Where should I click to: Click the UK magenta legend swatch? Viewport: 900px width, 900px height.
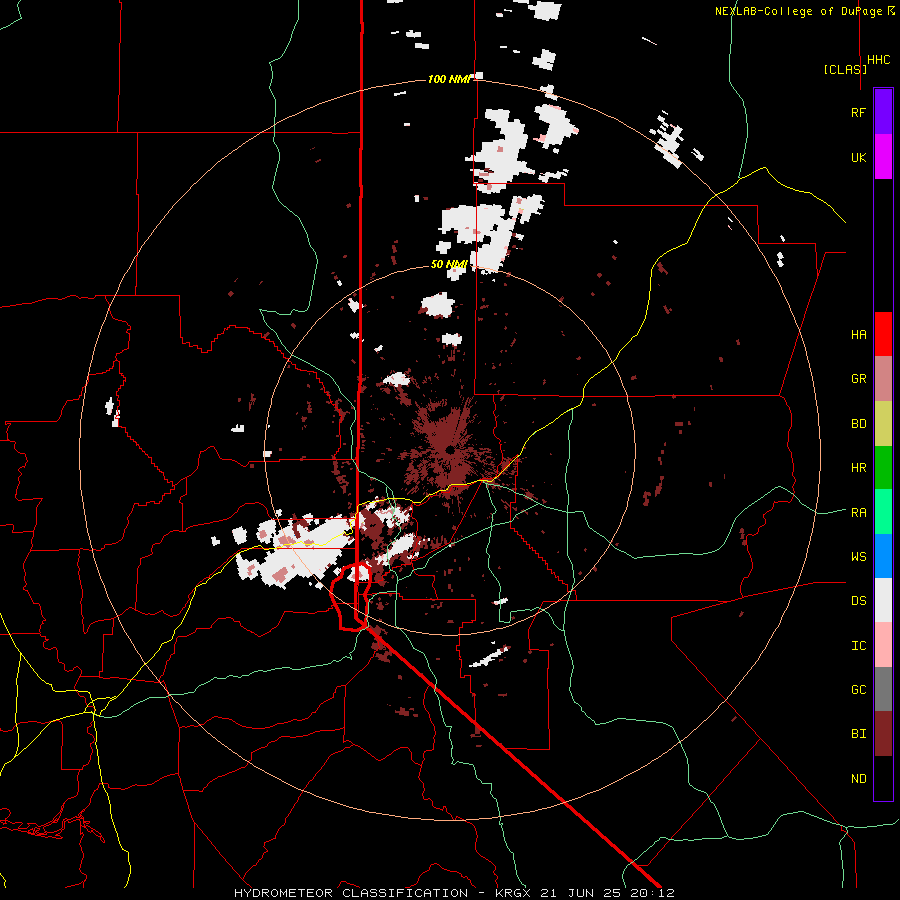883,157
